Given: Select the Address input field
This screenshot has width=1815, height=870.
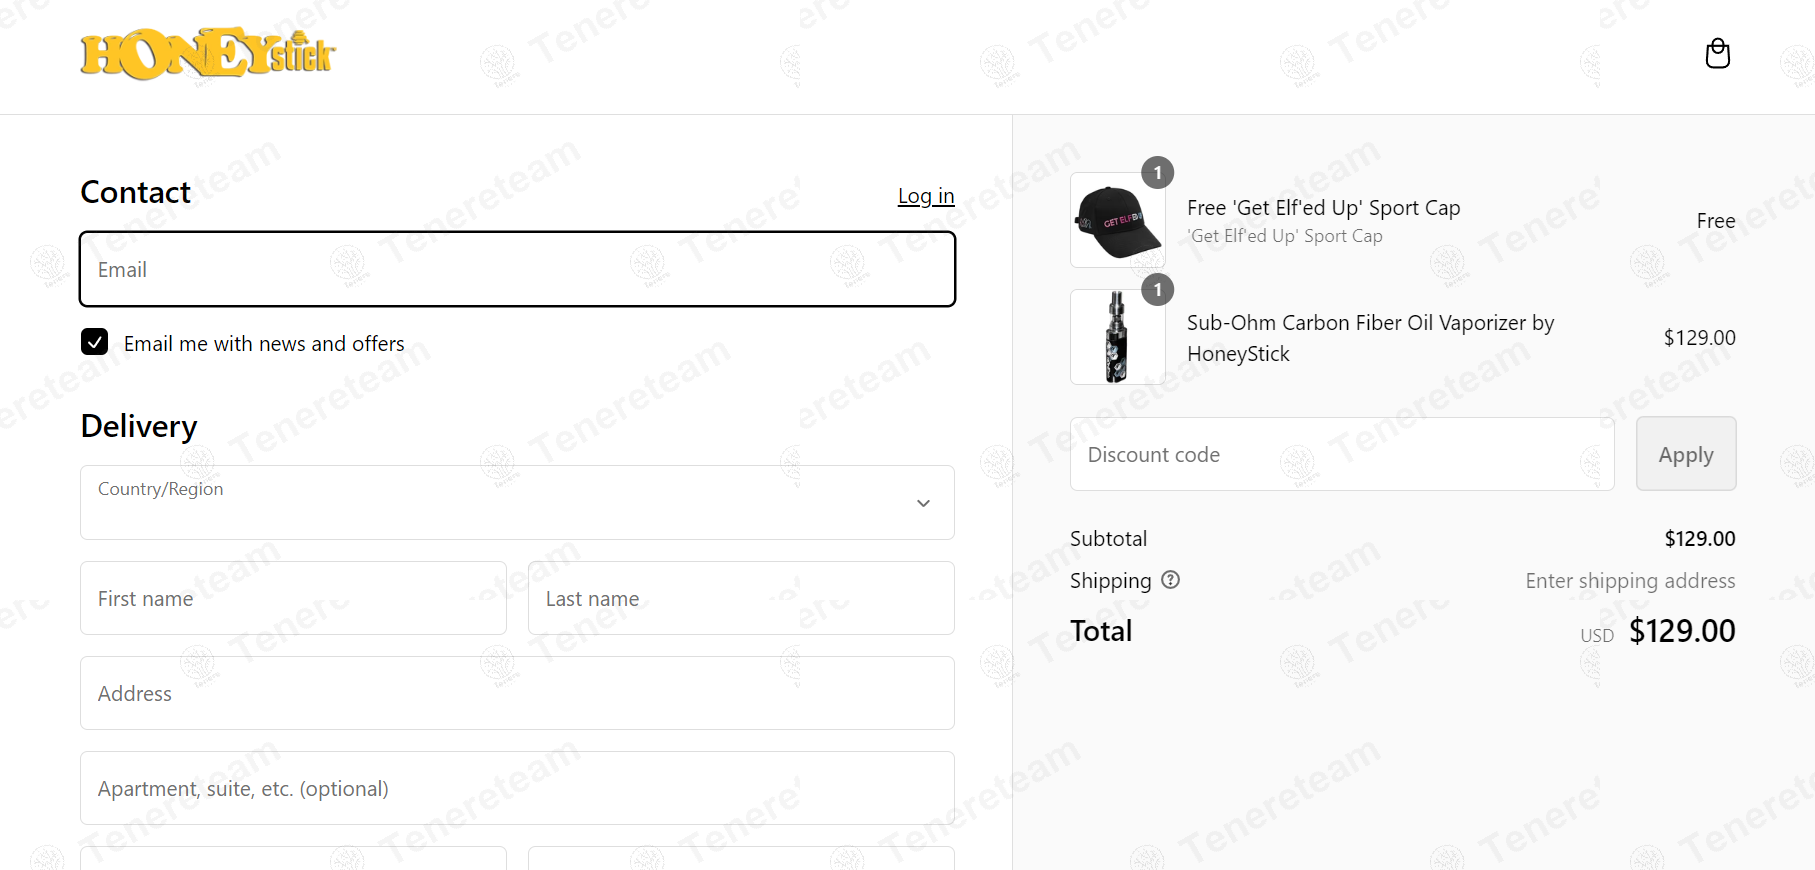Looking at the screenshot, I should (x=517, y=693).
